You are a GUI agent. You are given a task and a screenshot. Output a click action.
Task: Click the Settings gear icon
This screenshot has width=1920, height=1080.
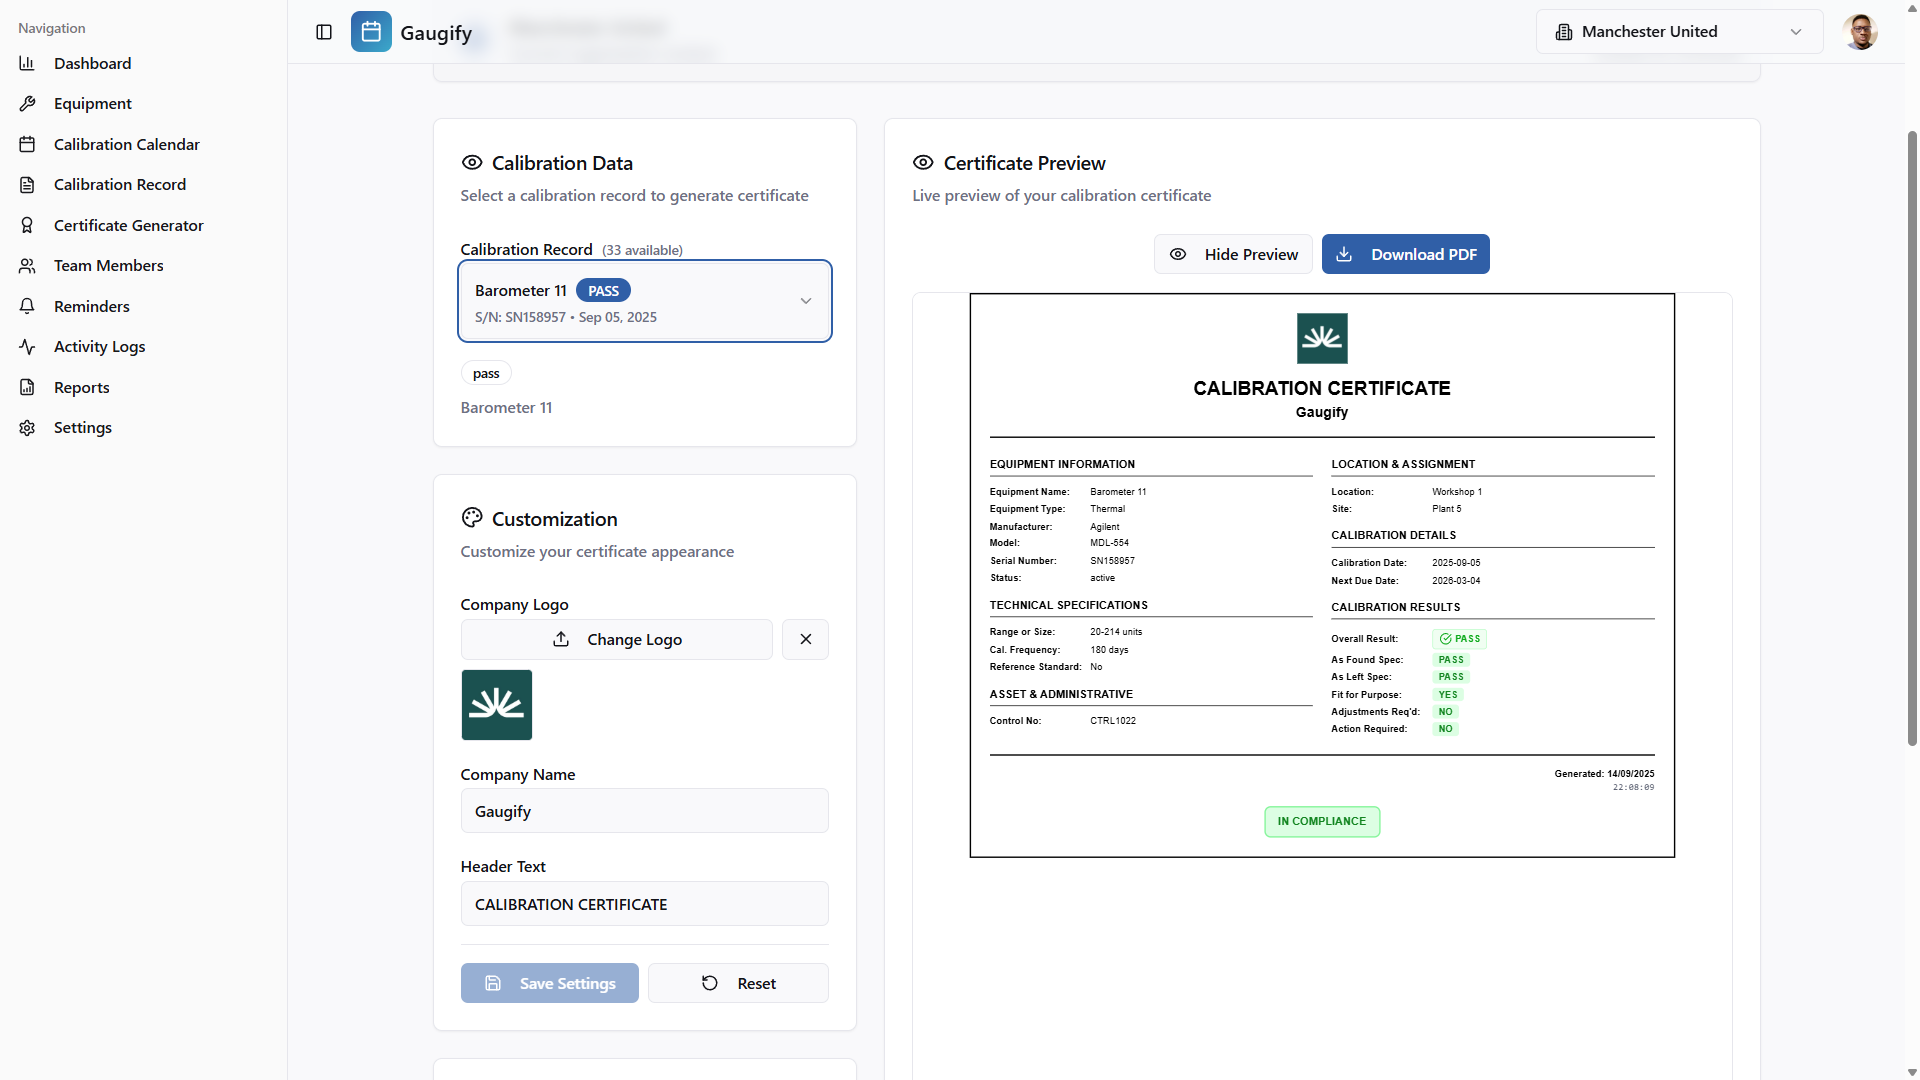point(27,428)
